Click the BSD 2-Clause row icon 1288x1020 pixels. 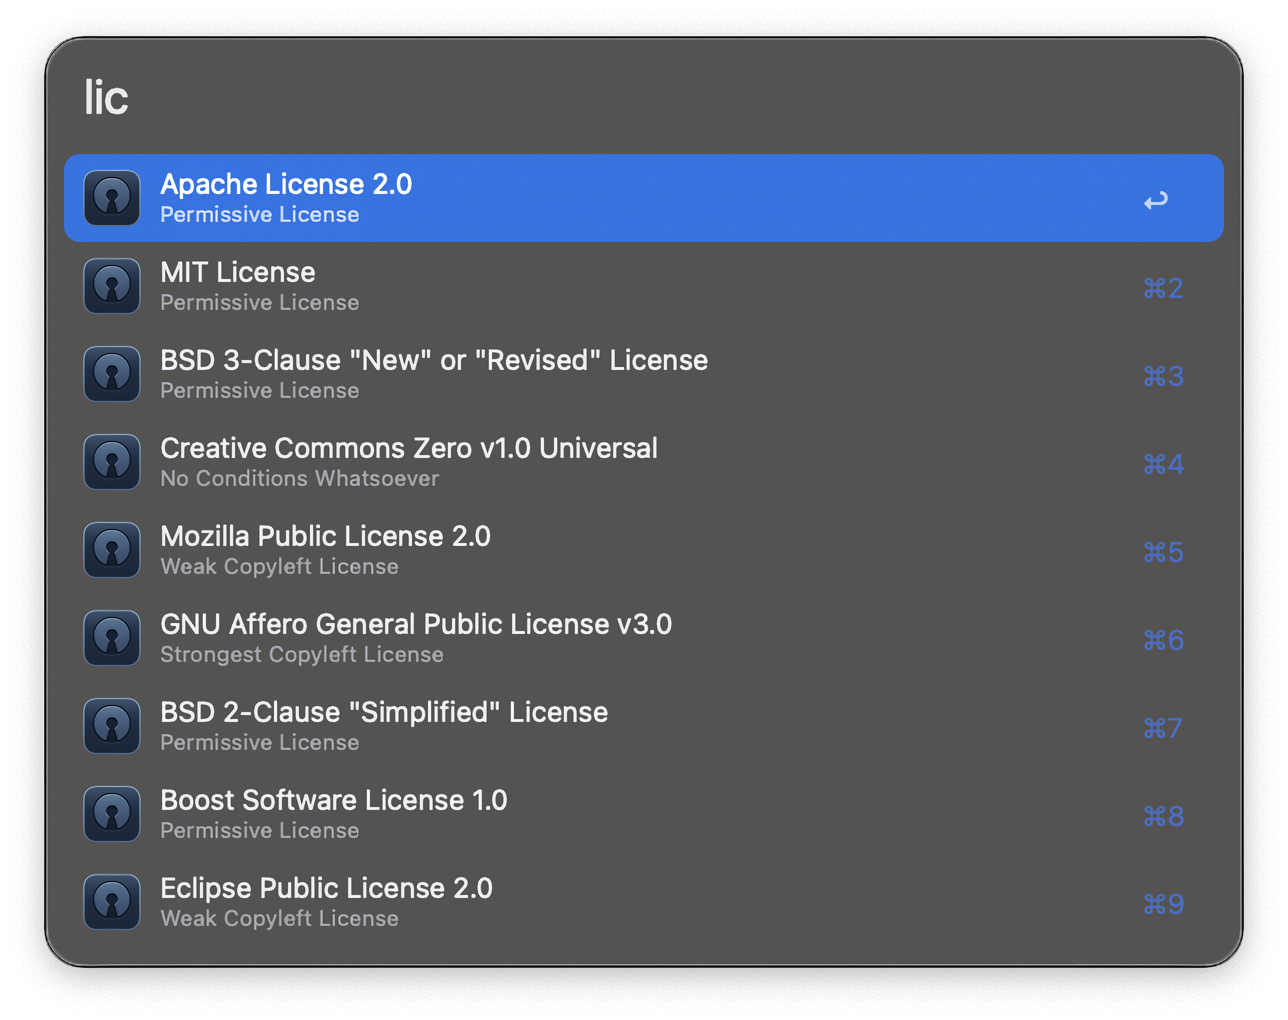click(111, 725)
